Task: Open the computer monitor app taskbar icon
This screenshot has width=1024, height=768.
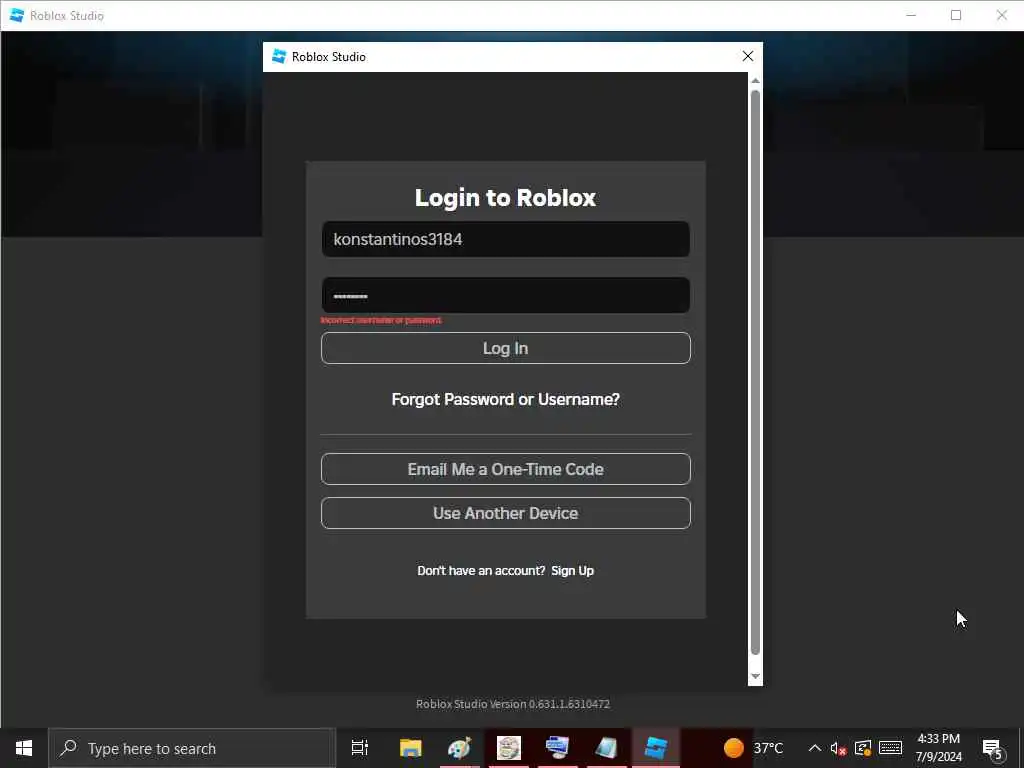Action: (x=557, y=748)
